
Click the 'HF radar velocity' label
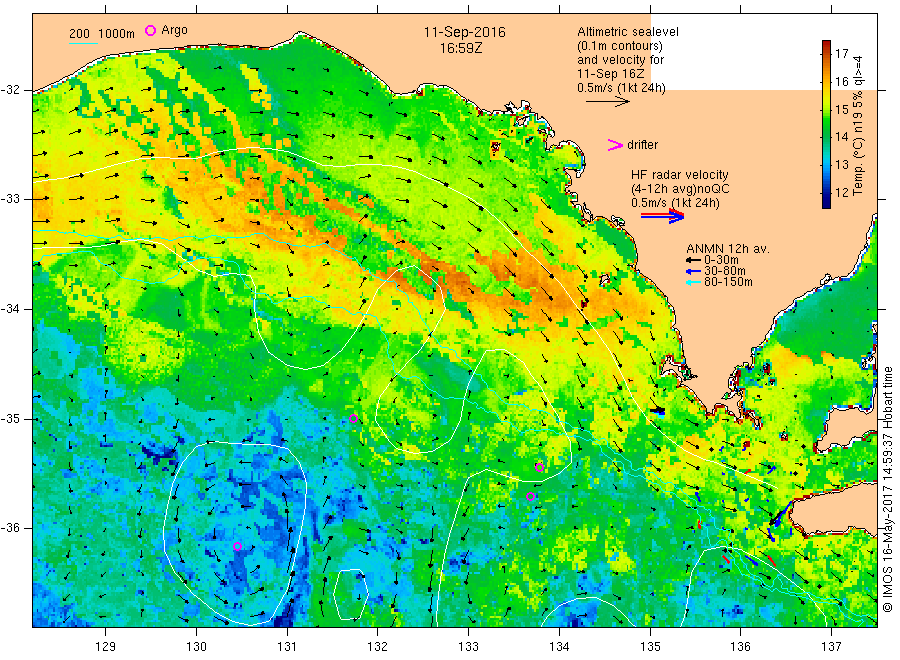680,174
